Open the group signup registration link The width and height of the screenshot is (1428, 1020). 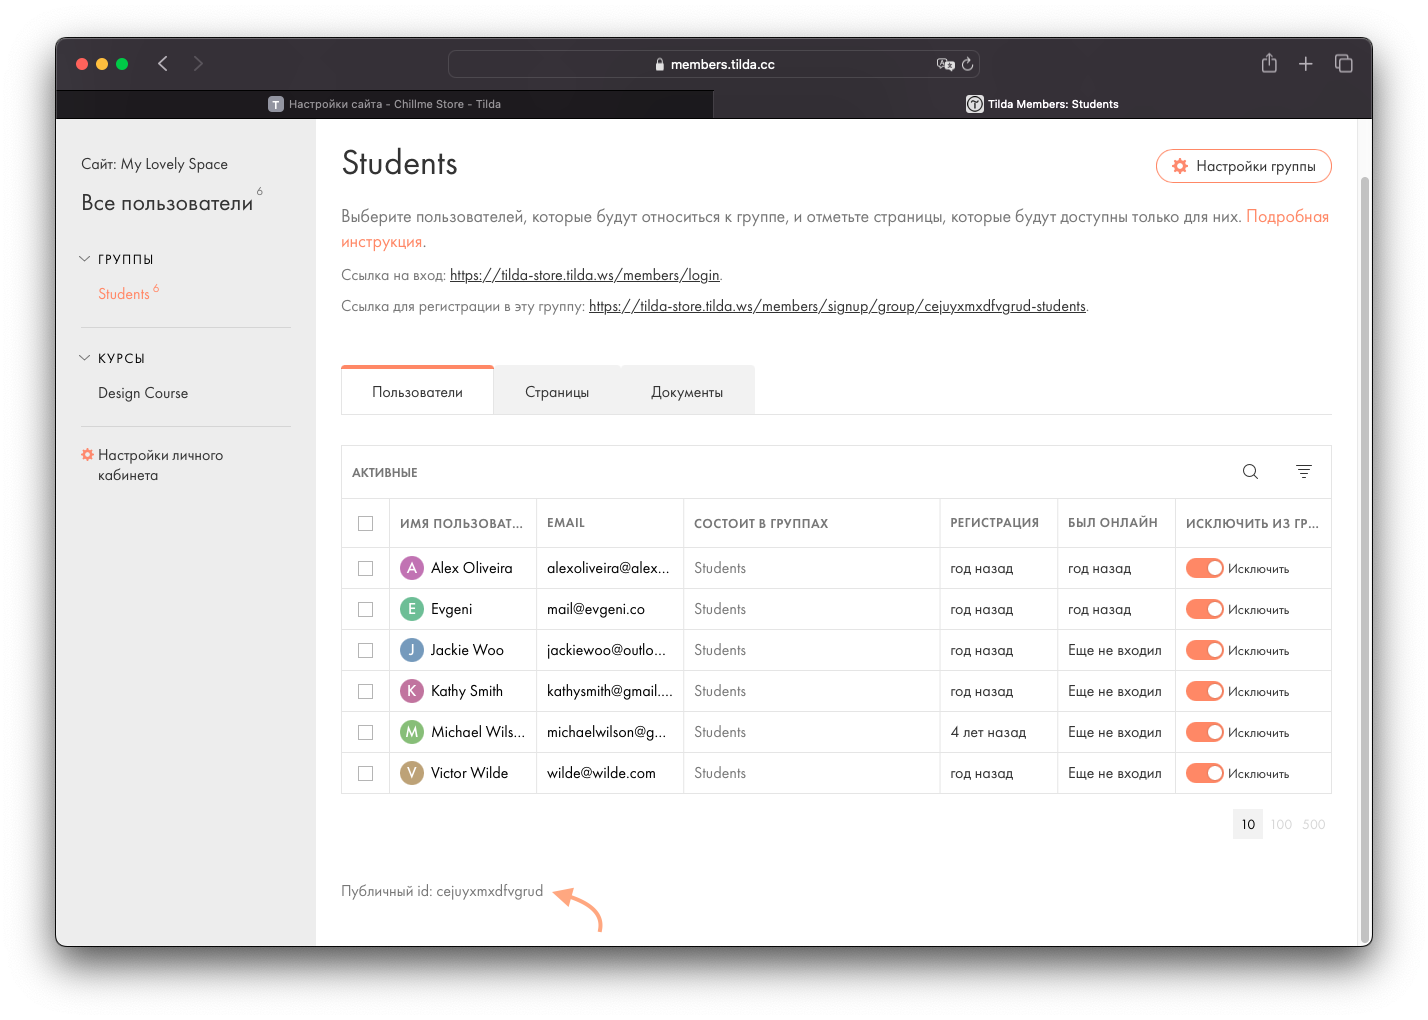coord(837,306)
